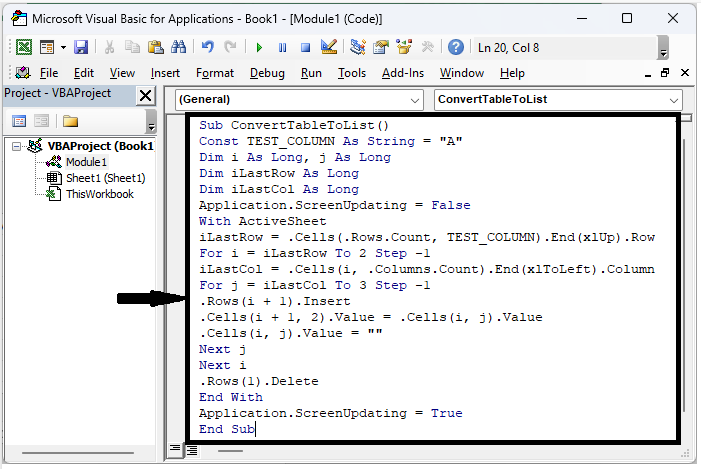
Task: Click View Code button in Project pane
Action: (19, 121)
